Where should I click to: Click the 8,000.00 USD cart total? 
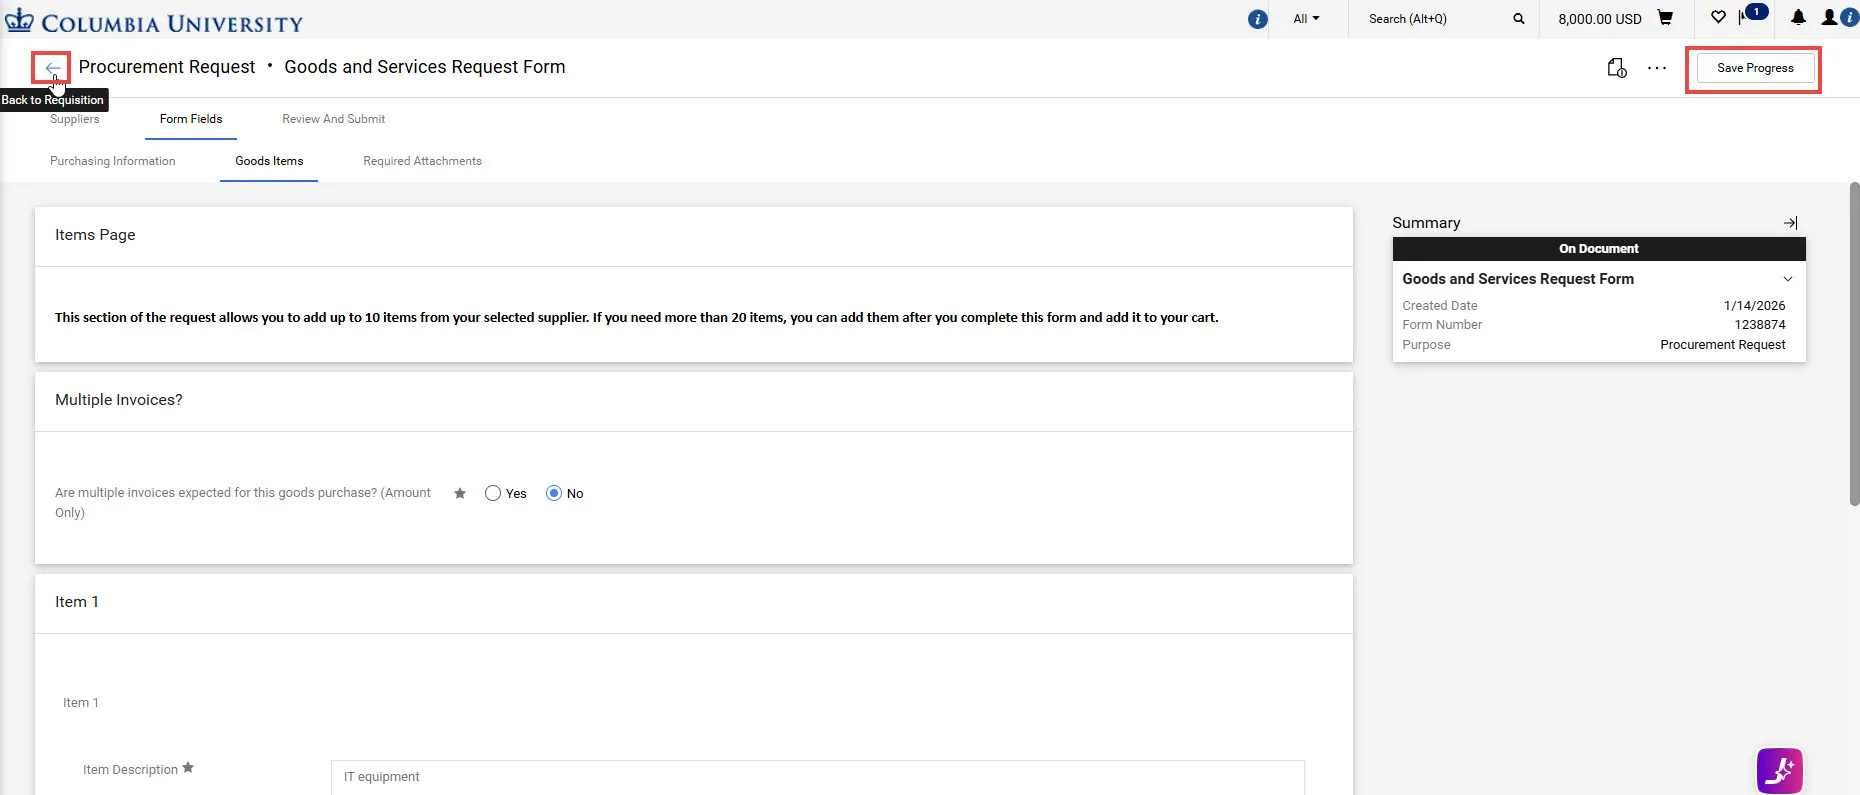pyautogui.click(x=1599, y=19)
